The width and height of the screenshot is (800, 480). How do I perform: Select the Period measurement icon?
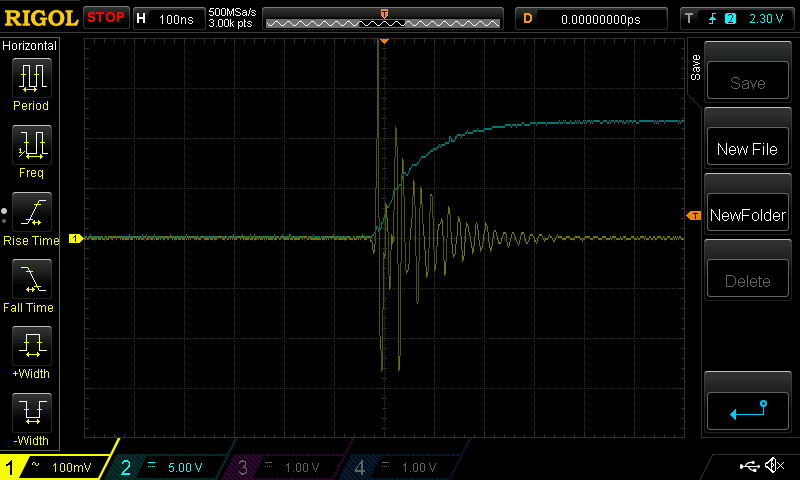pos(32,78)
